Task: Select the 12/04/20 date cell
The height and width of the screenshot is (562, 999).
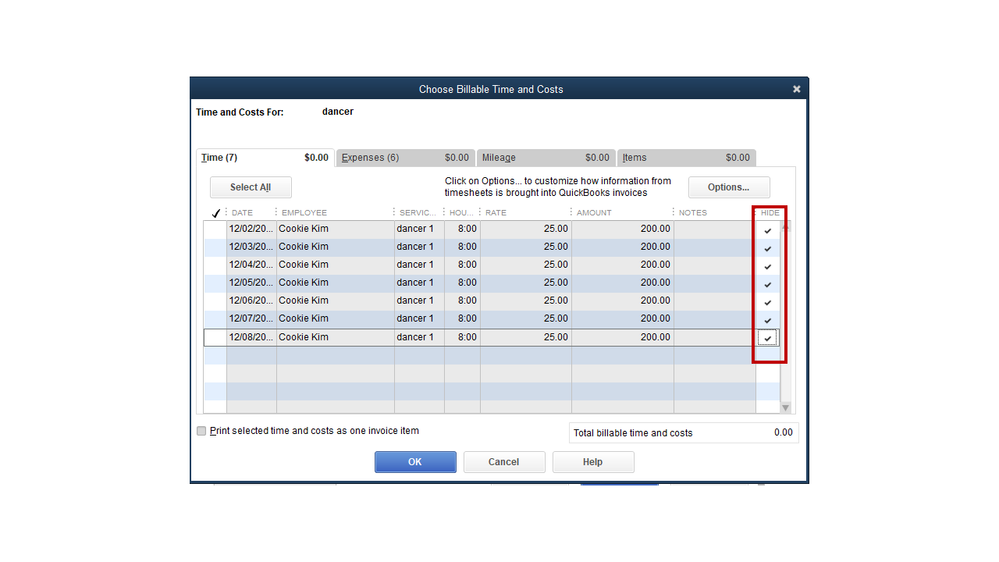Action: 251,264
